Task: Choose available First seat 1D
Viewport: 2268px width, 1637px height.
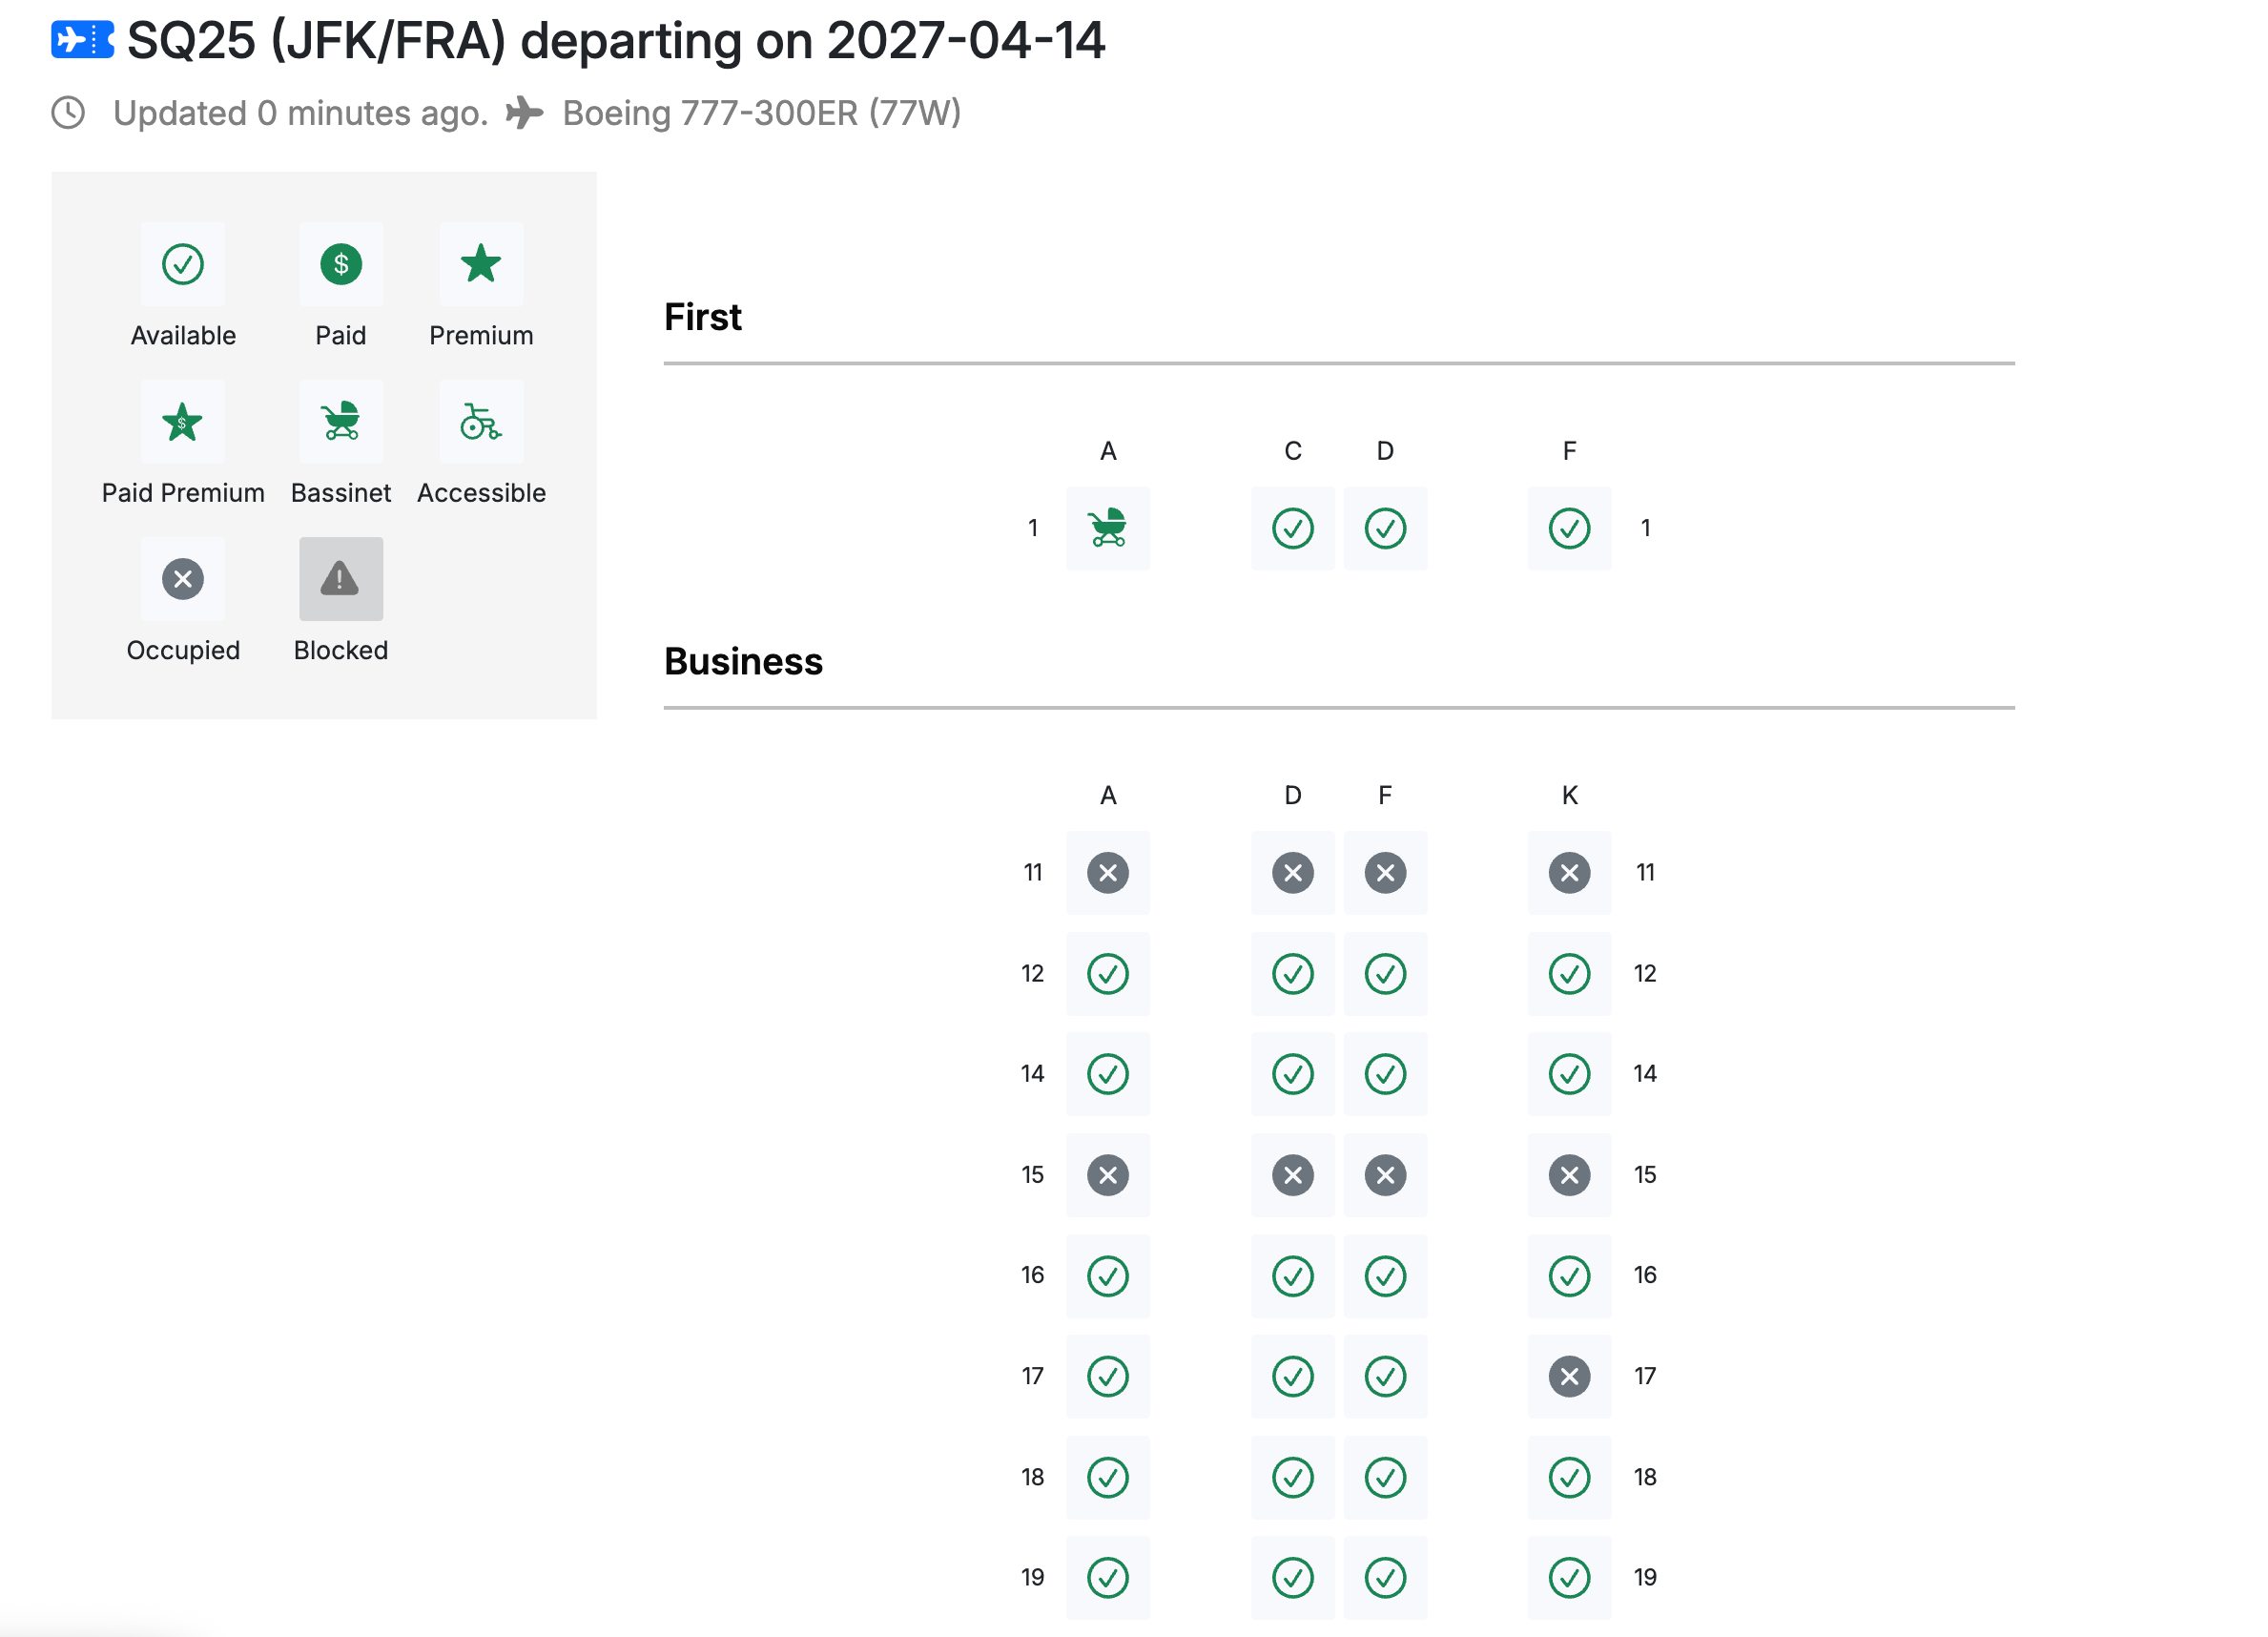Action: point(1385,528)
